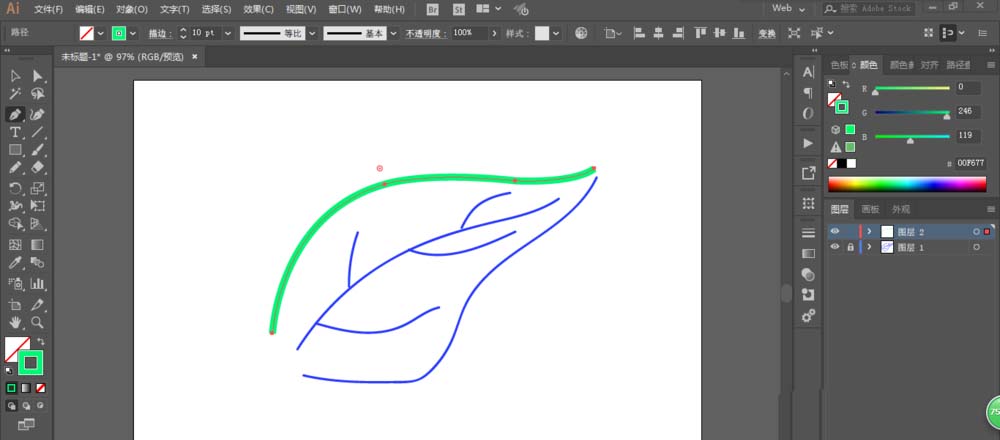
Task: Unlock 图层 1 using the lock icon
Action: click(x=850, y=247)
